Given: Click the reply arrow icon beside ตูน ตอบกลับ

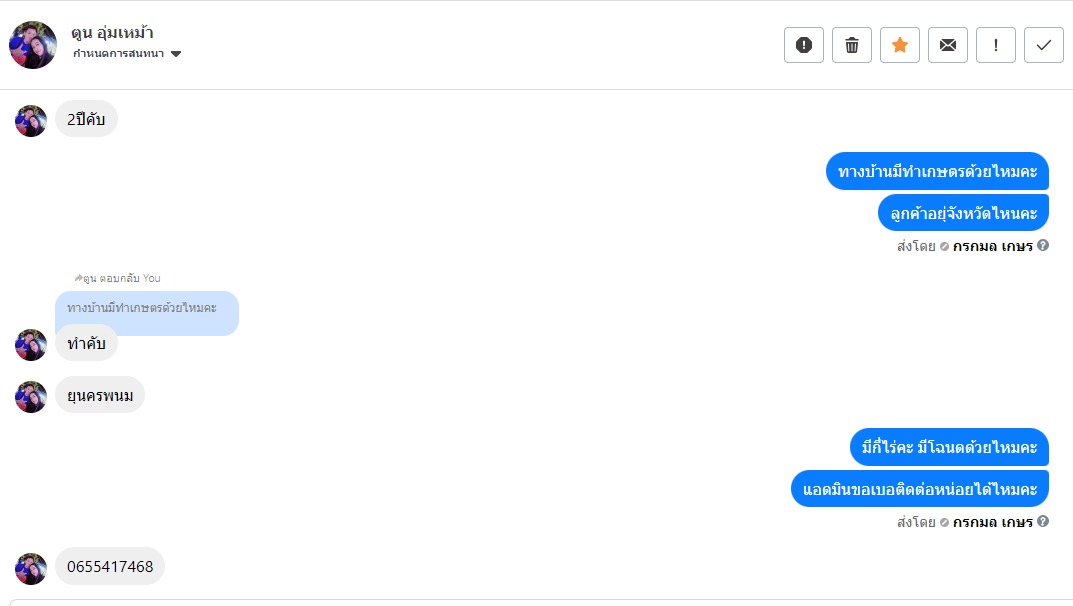Looking at the screenshot, I should tap(78, 278).
